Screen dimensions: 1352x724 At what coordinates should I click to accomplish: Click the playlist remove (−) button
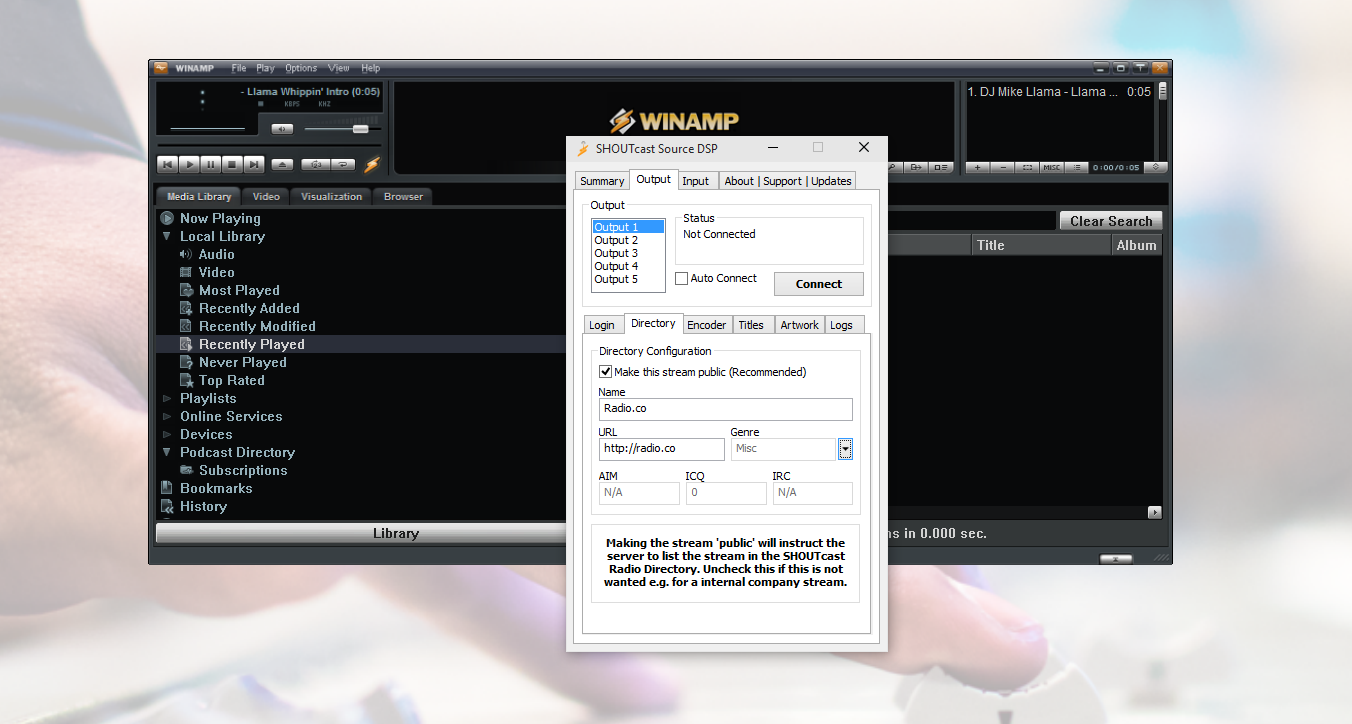click(1003, 167)
